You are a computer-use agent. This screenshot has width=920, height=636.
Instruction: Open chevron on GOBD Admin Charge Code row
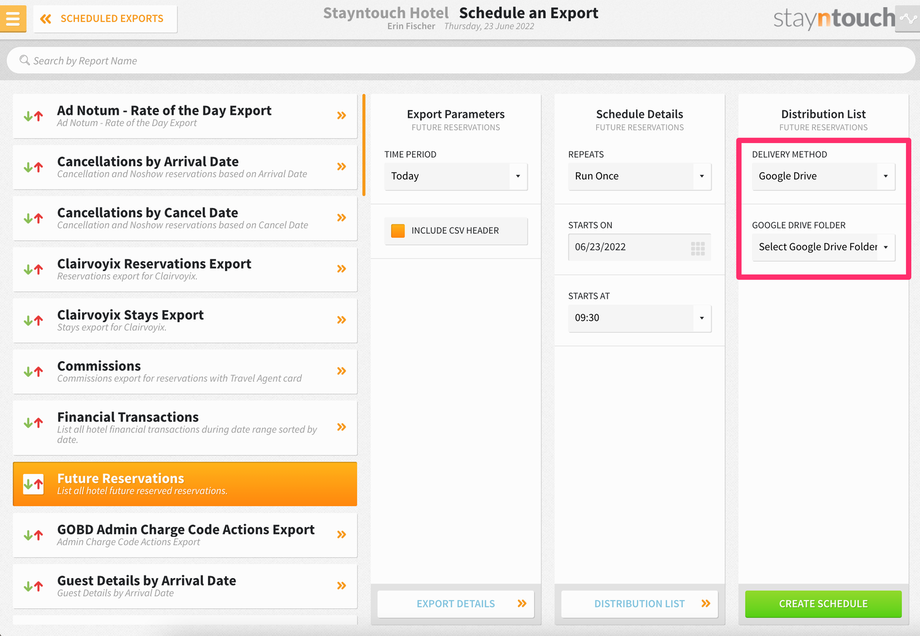coord(341,534)
